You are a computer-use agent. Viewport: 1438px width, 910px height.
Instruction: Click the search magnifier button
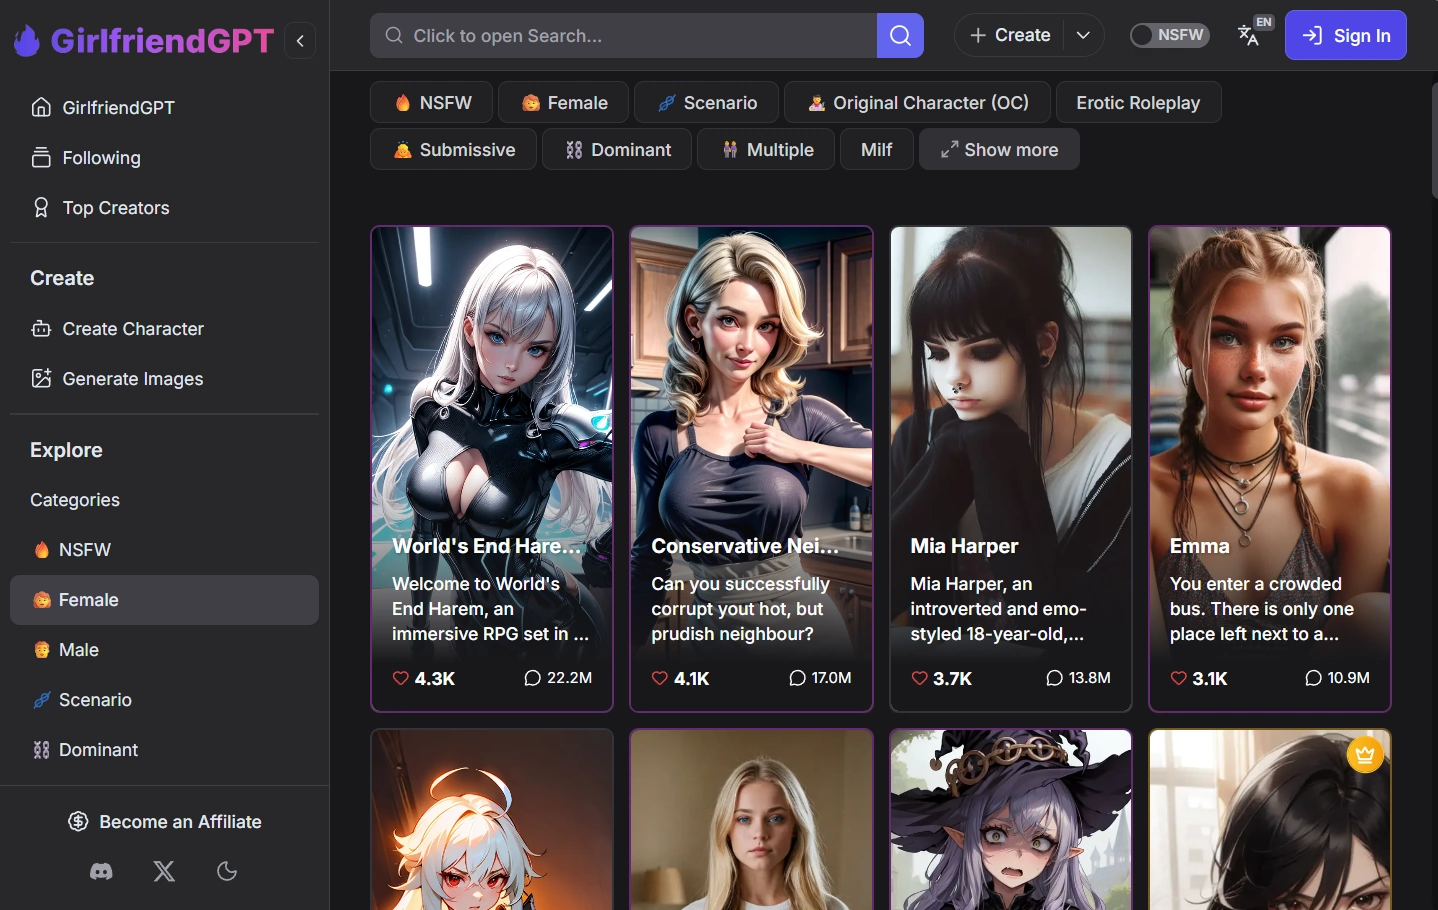[x=900, y=36]
